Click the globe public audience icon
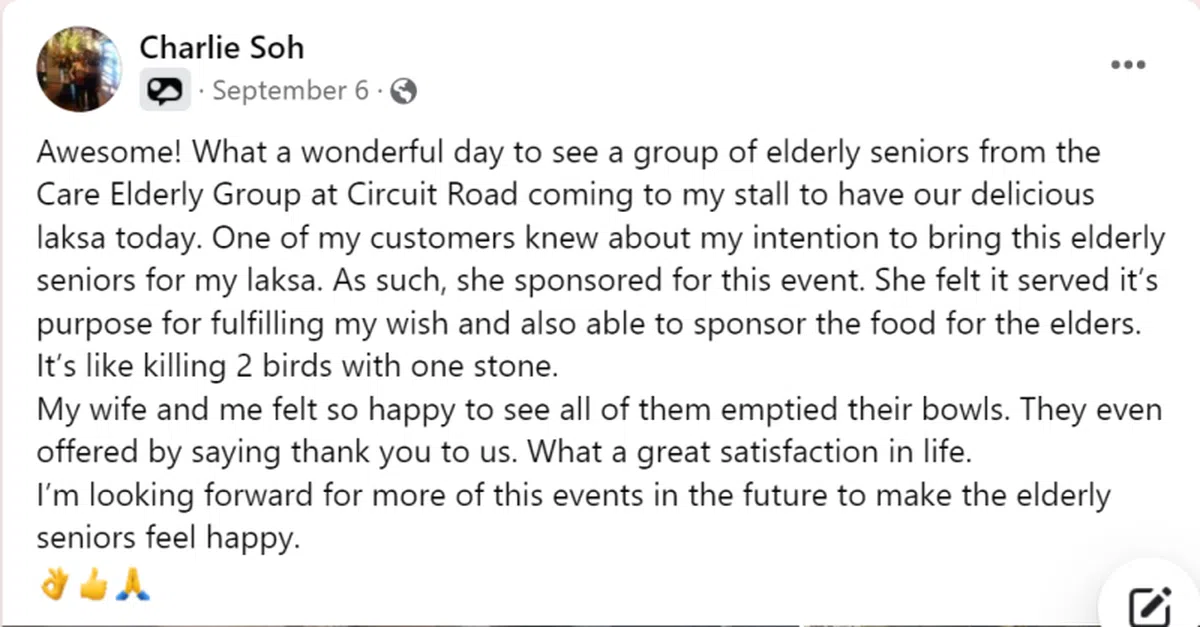Screen dimensions: 1200x627 403,92
